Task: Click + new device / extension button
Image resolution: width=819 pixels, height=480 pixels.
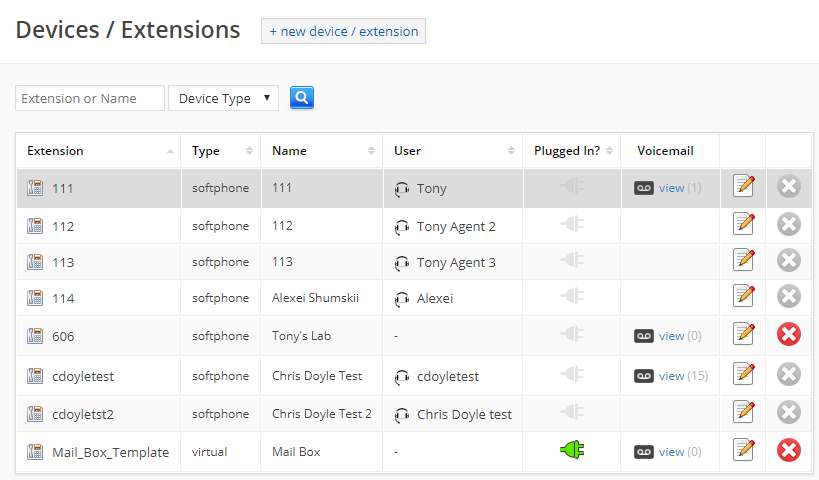Action: click(343, 31)
